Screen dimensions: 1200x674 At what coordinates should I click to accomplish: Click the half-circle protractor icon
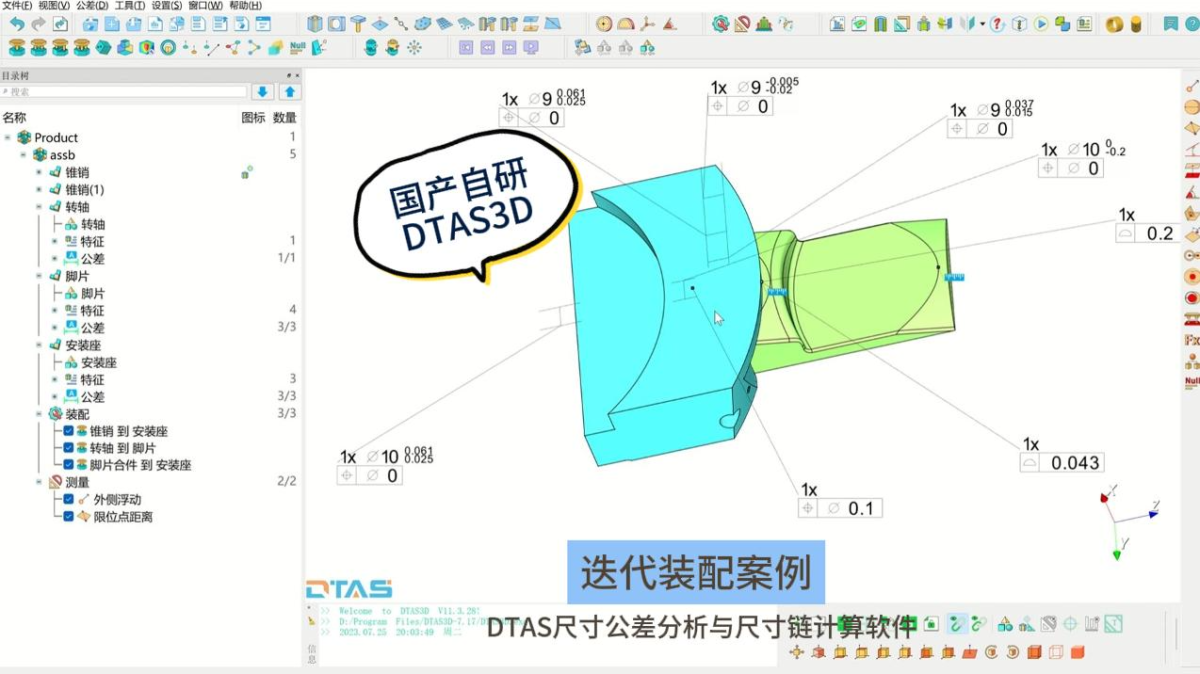[x=625, y=24]
